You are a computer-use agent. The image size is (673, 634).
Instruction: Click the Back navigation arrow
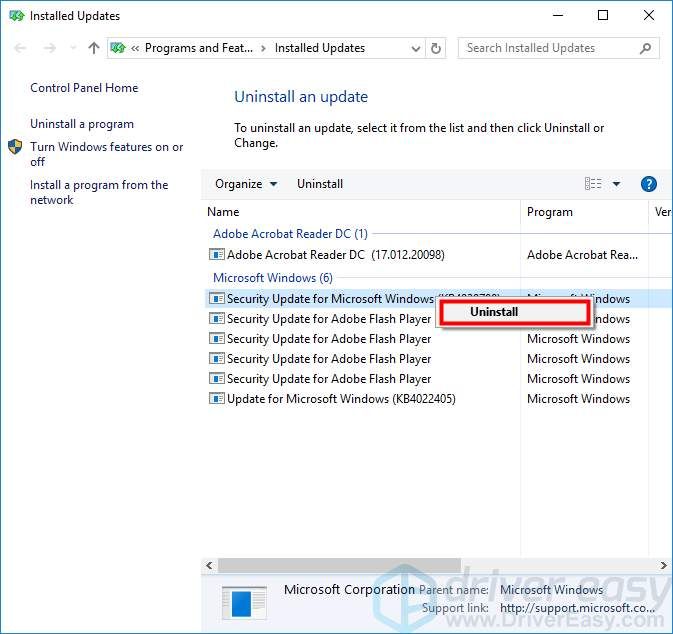(x=22, y=48)
